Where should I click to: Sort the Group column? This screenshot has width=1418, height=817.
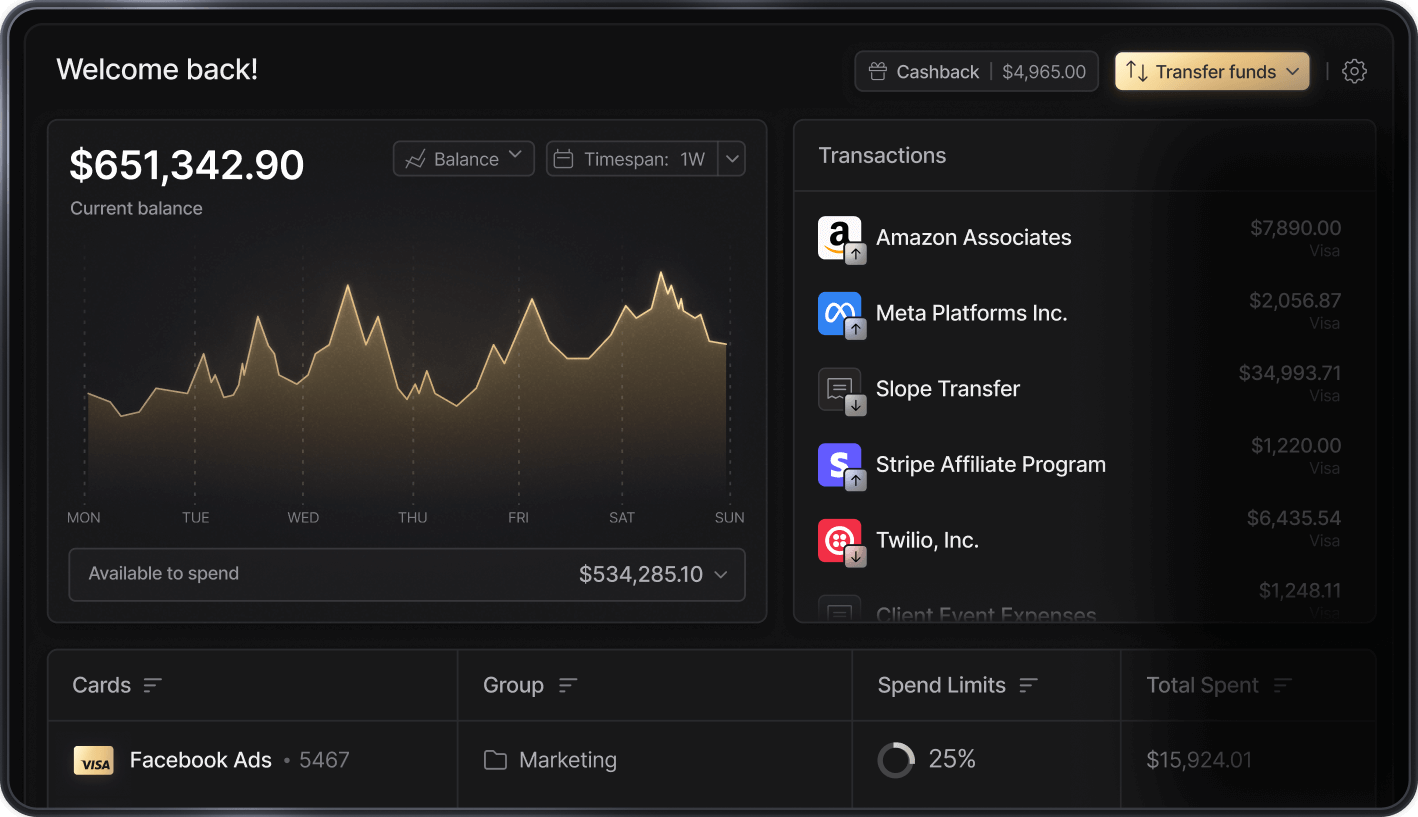pyautogui.click(x=568, y=686)
